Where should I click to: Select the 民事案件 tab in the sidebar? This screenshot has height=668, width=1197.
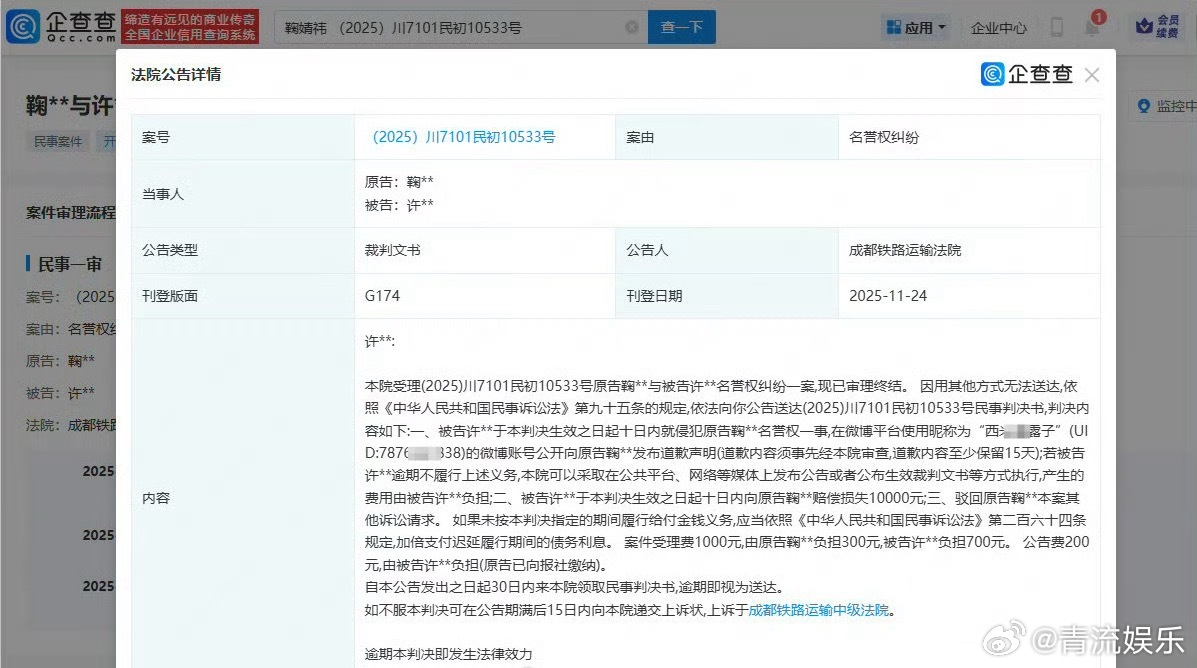click(x=57, y=141)
